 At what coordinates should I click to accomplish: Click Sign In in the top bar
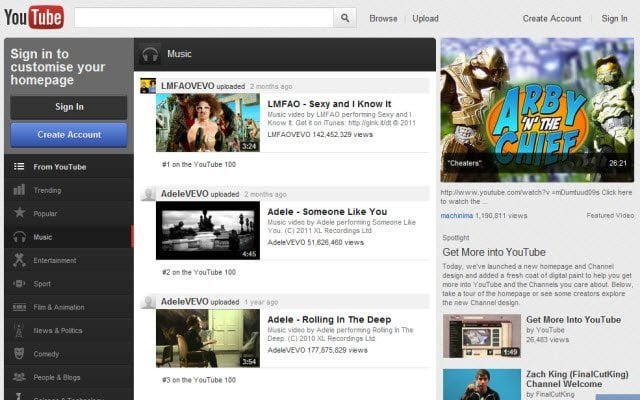[x=614, y=18]
